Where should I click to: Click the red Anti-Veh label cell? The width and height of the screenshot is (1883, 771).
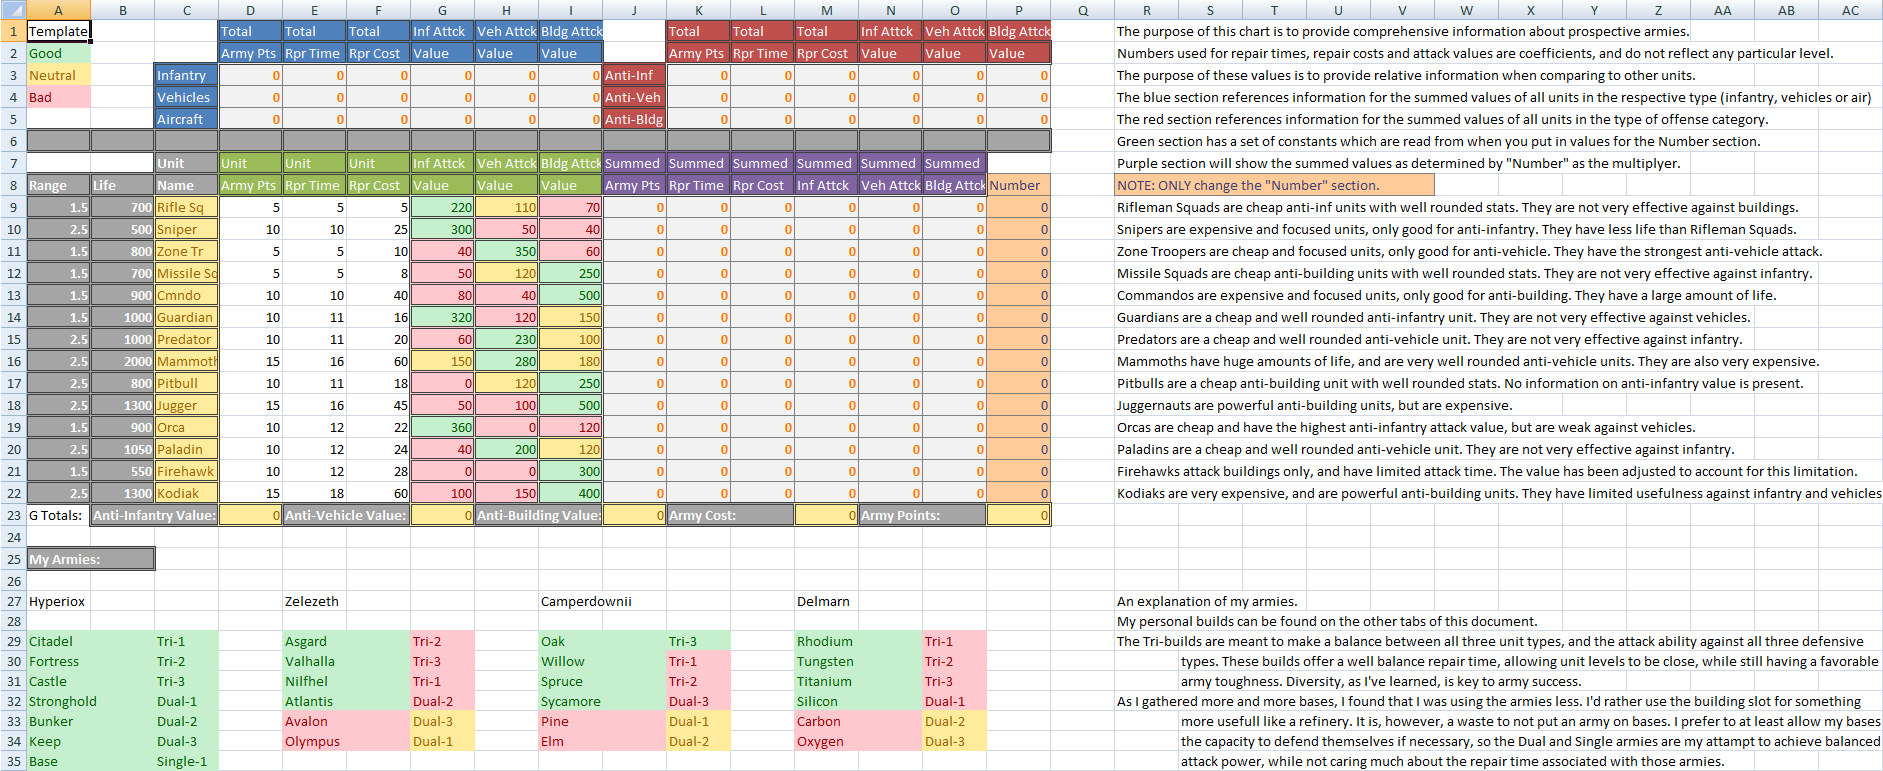(634, 97)
